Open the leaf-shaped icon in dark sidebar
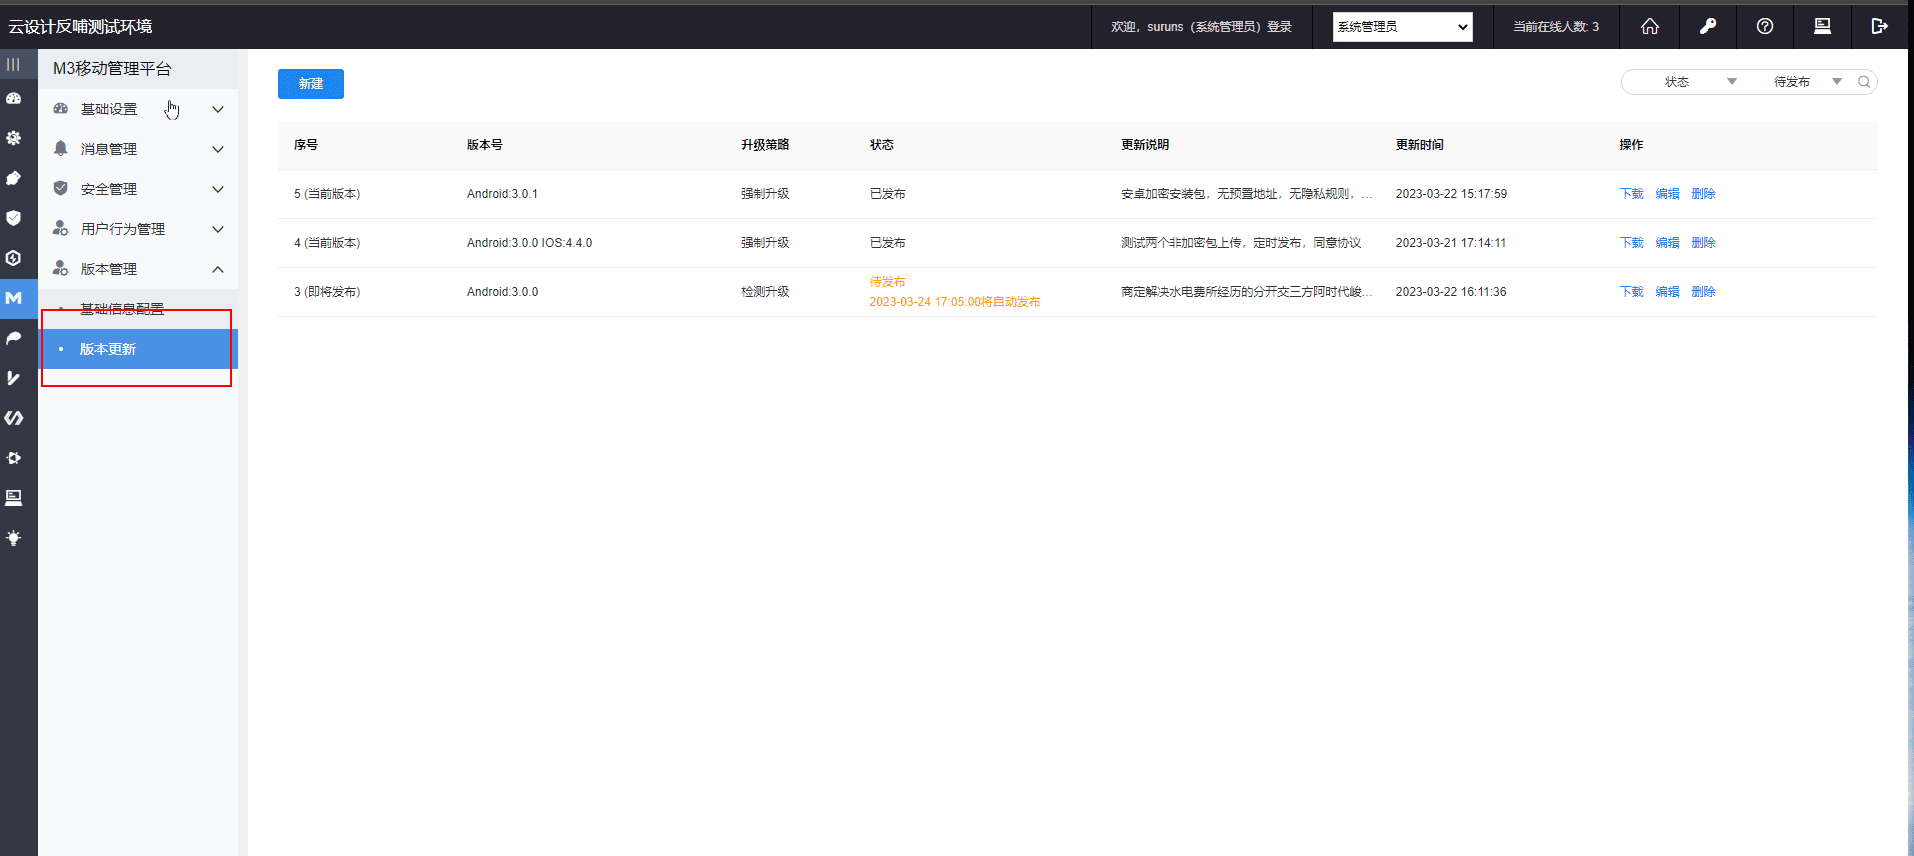The image size is (1914, 856). coord(13,338)
